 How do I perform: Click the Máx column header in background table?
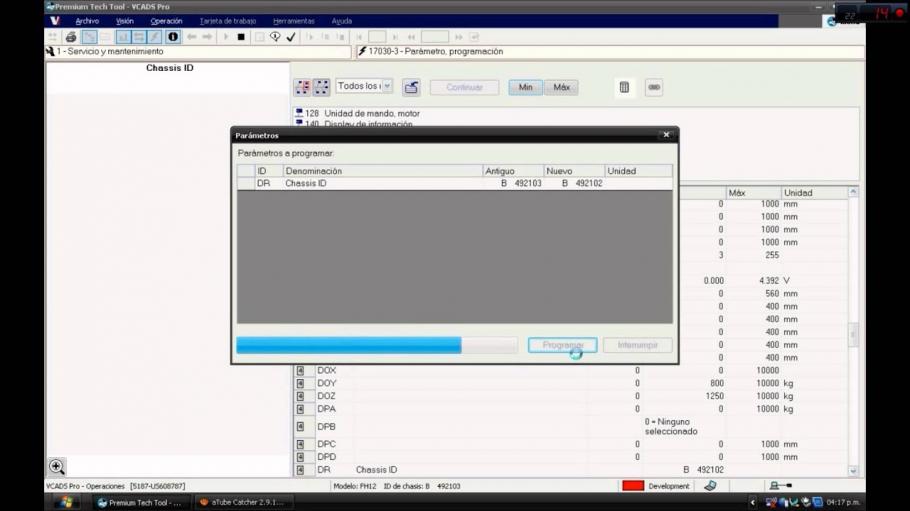tap(753, 193)
